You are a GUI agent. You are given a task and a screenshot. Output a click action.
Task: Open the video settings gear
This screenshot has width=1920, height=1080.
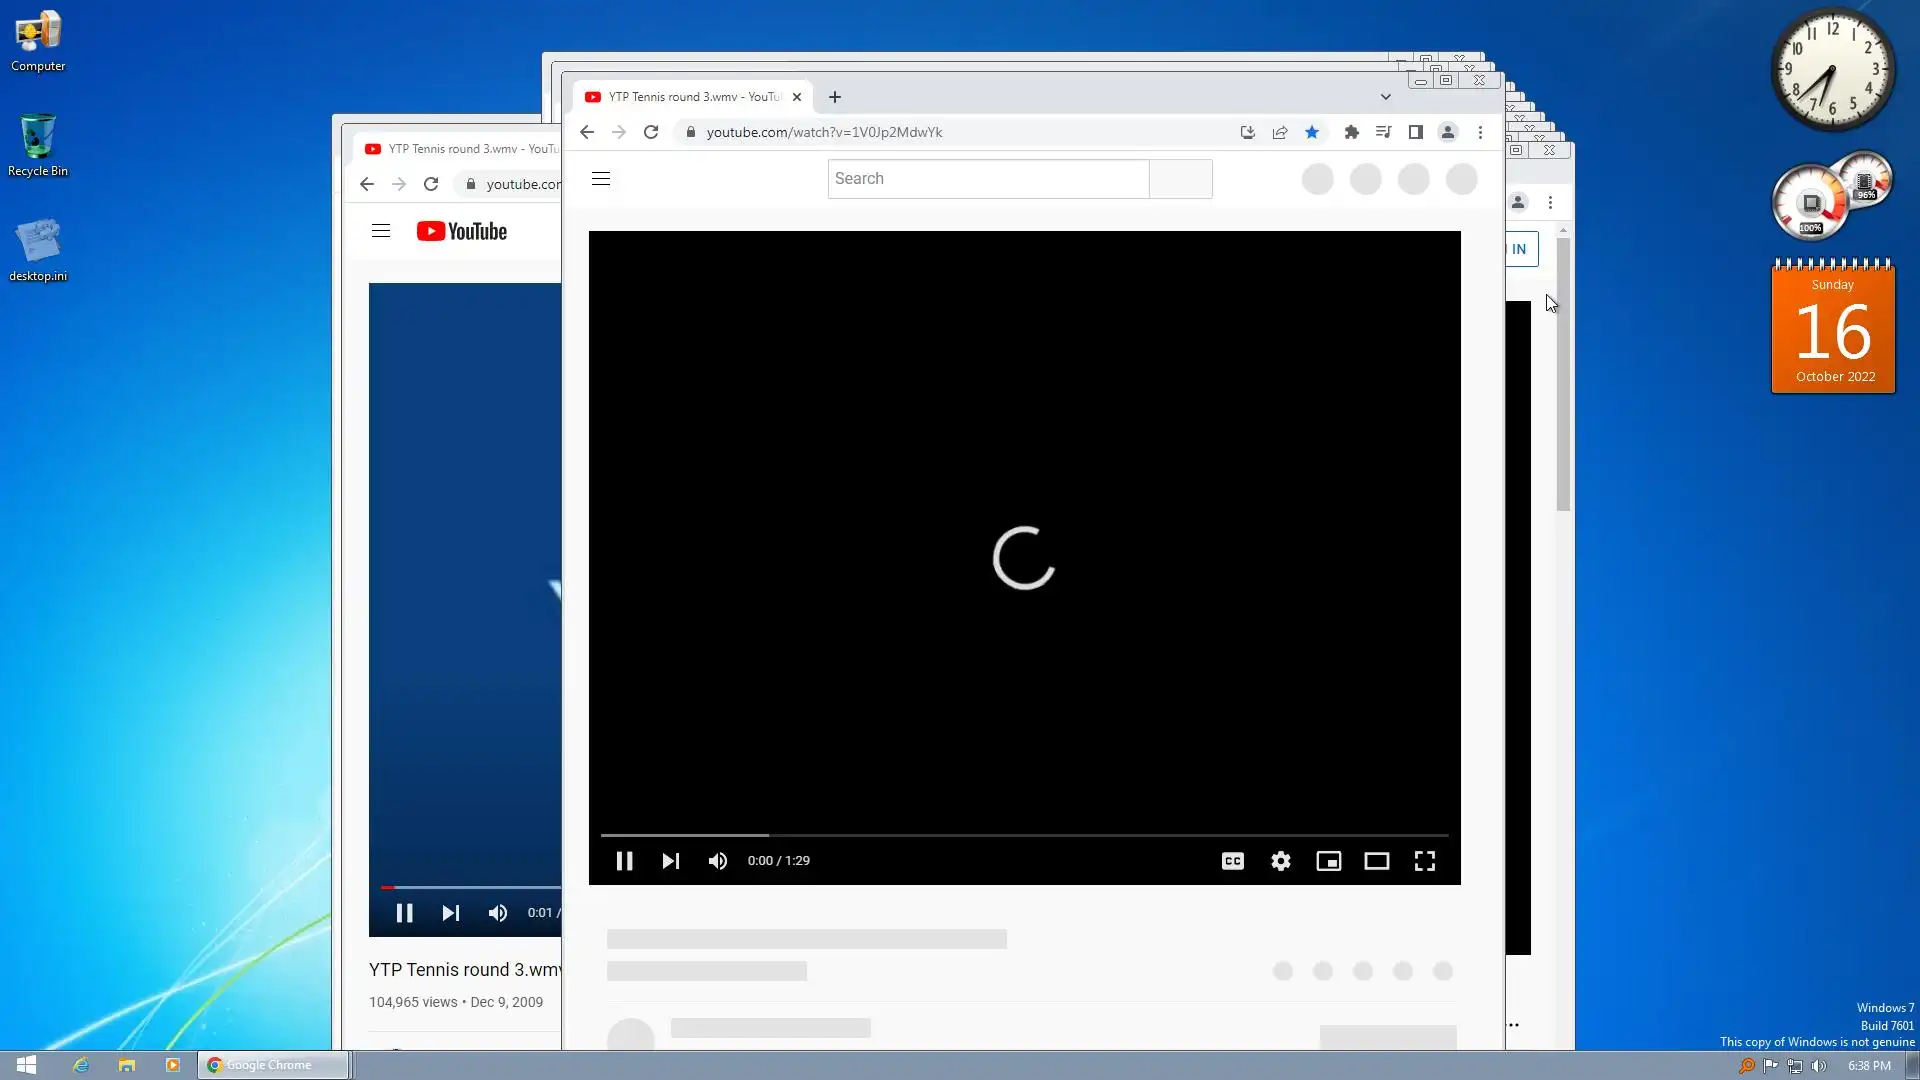pos(1281,861)
